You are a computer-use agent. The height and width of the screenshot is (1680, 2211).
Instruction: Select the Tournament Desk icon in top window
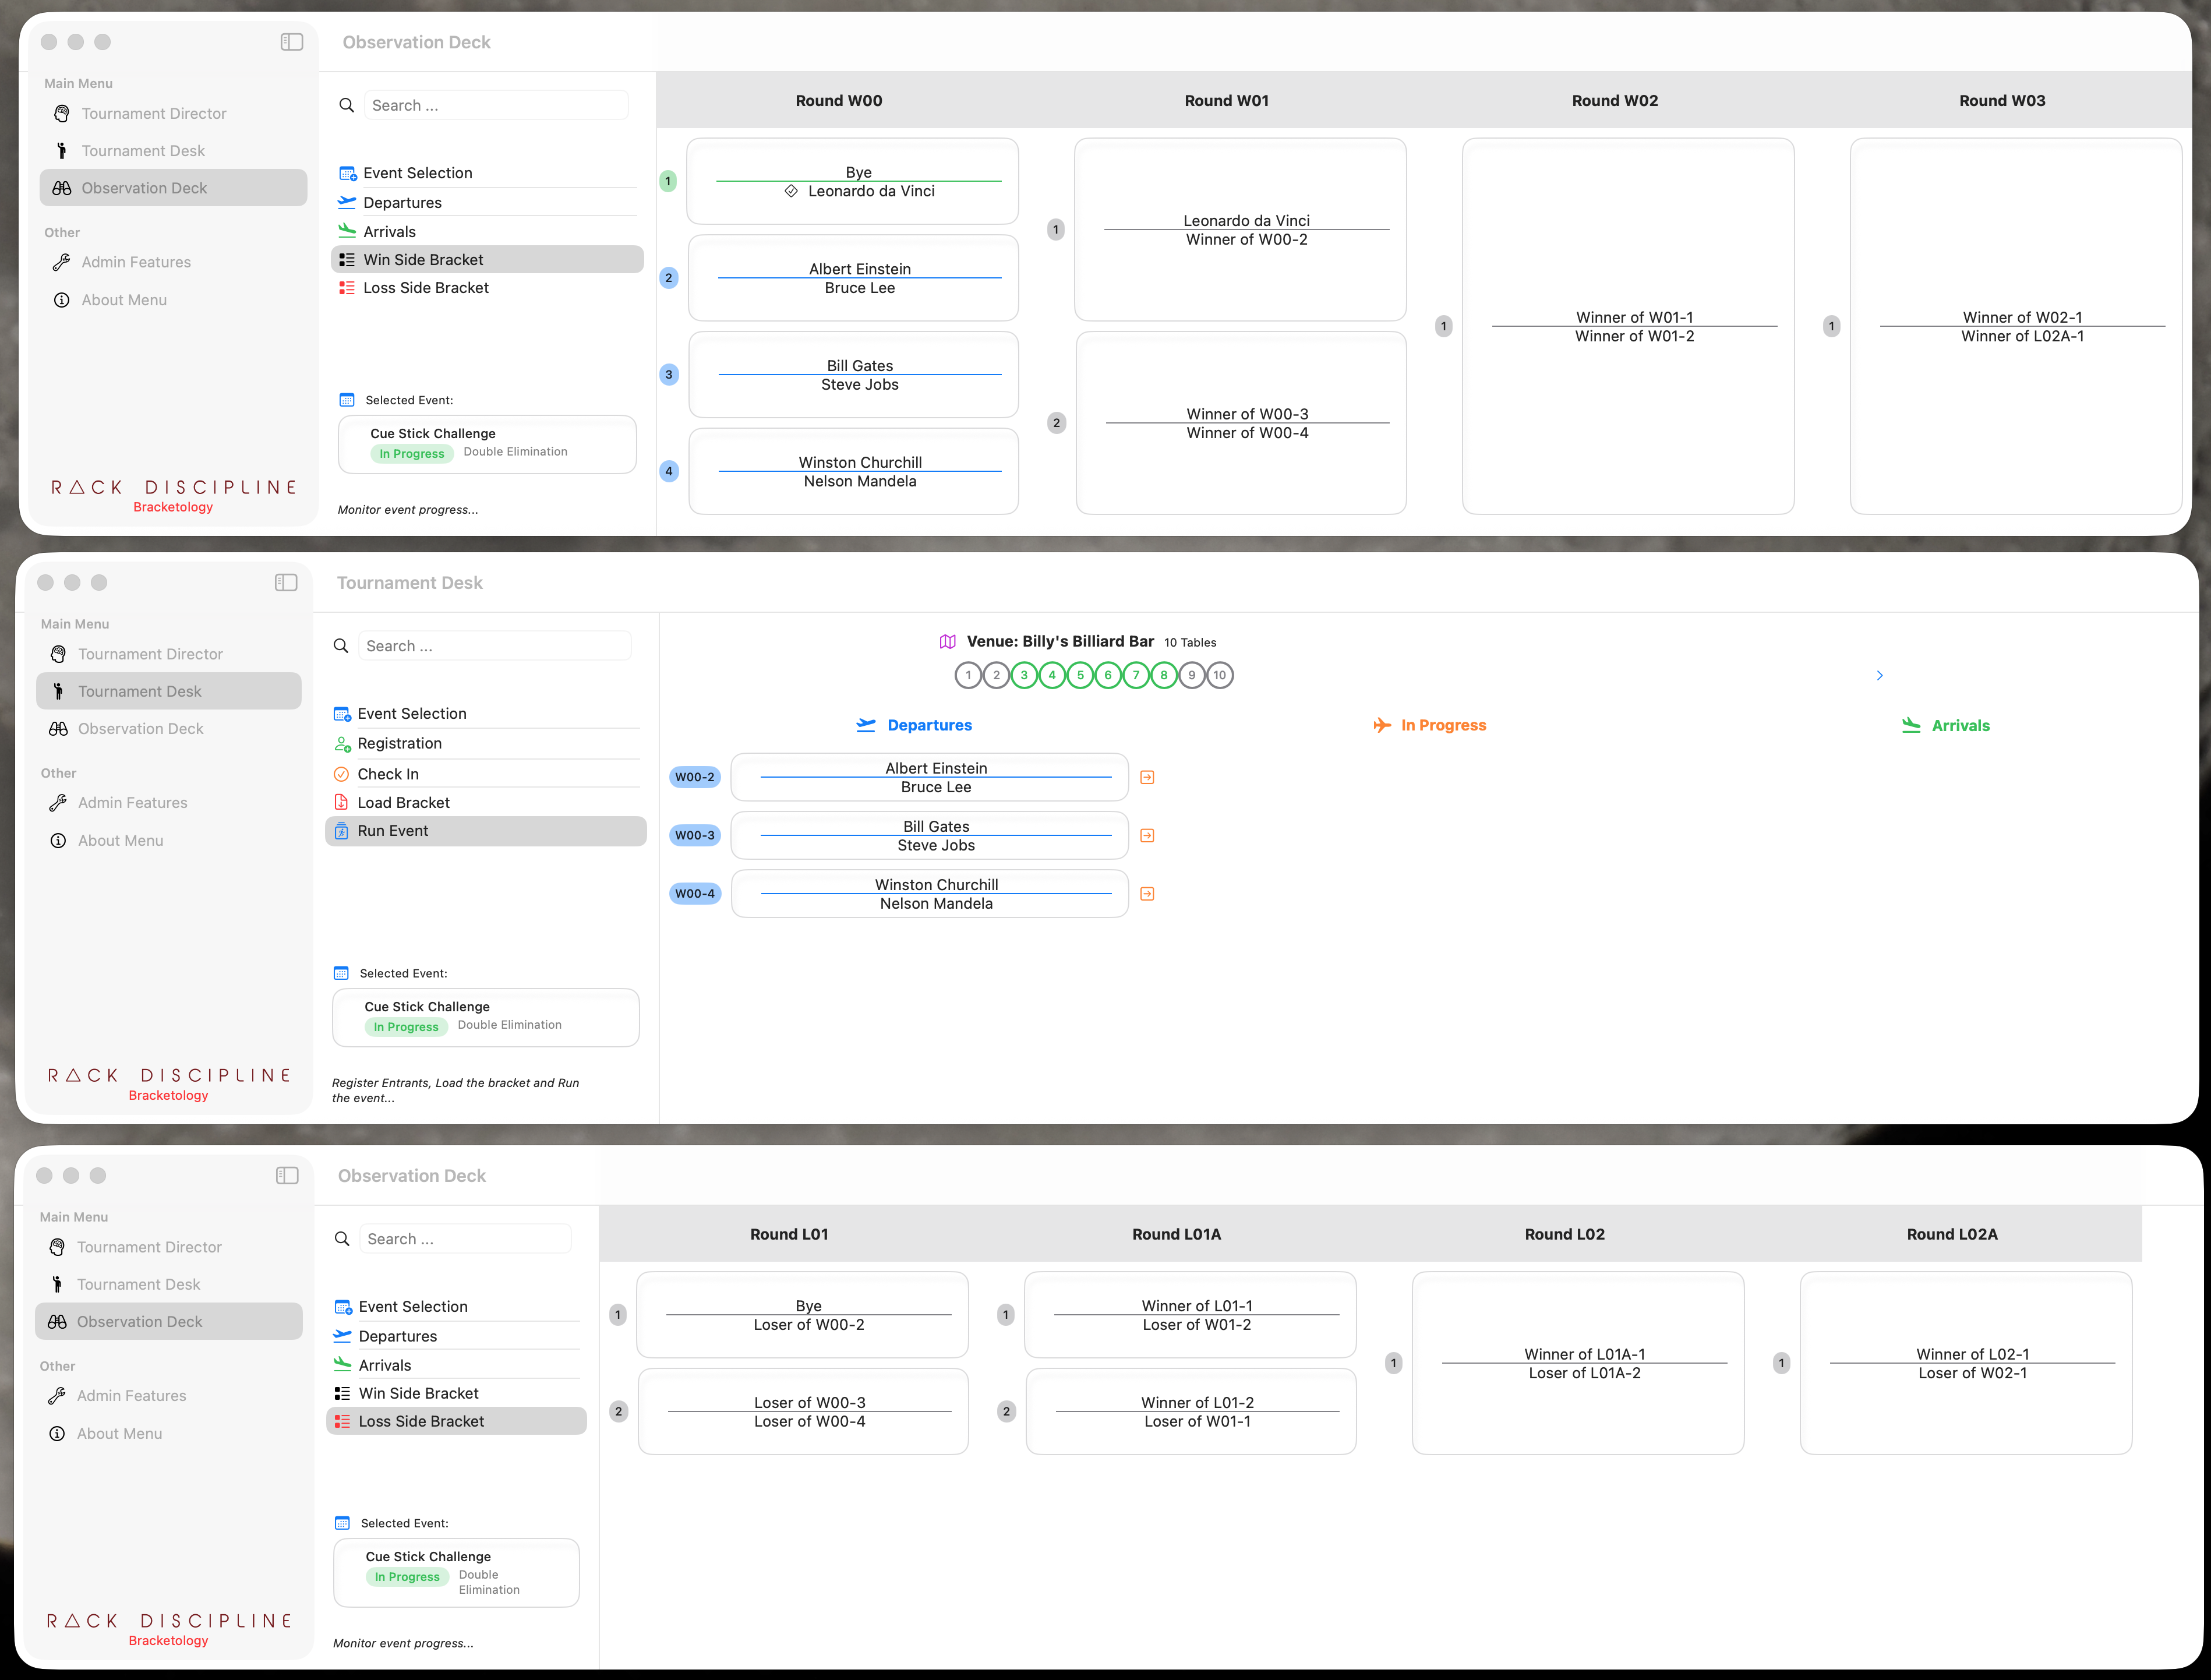click(x=62, y=150)
